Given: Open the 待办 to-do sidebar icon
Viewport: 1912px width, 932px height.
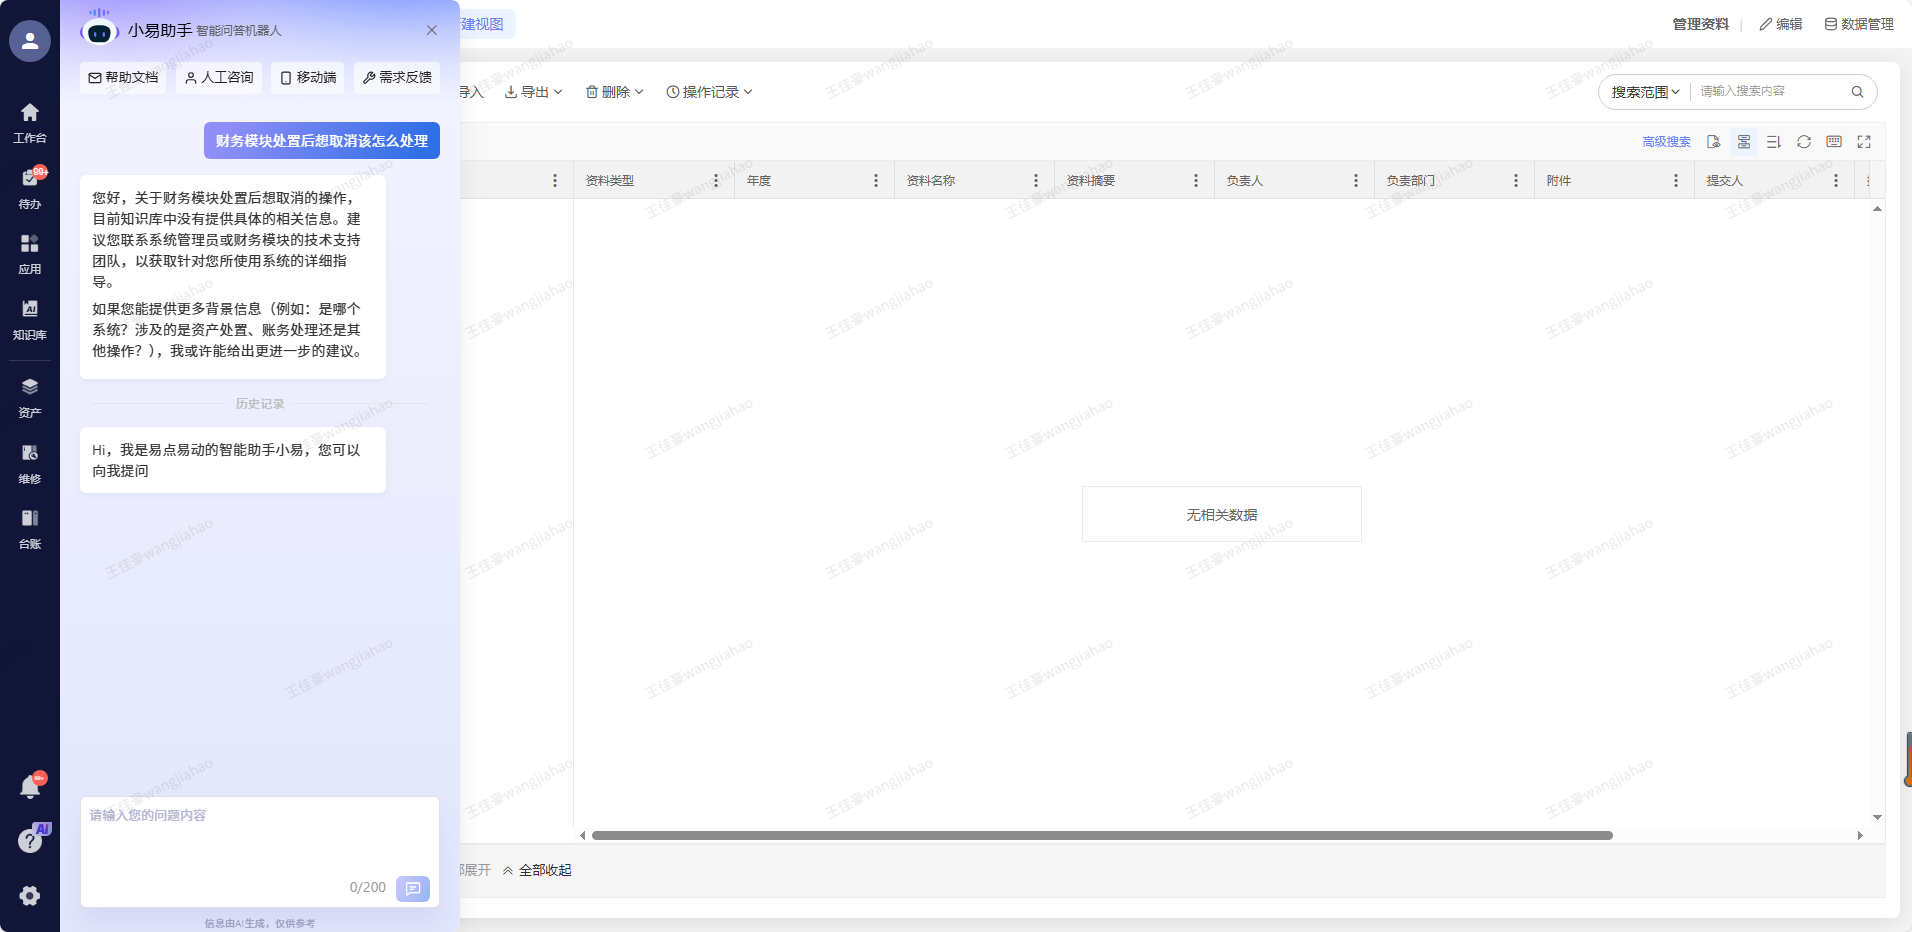Looking at the screenshot, I should (30, 188).
